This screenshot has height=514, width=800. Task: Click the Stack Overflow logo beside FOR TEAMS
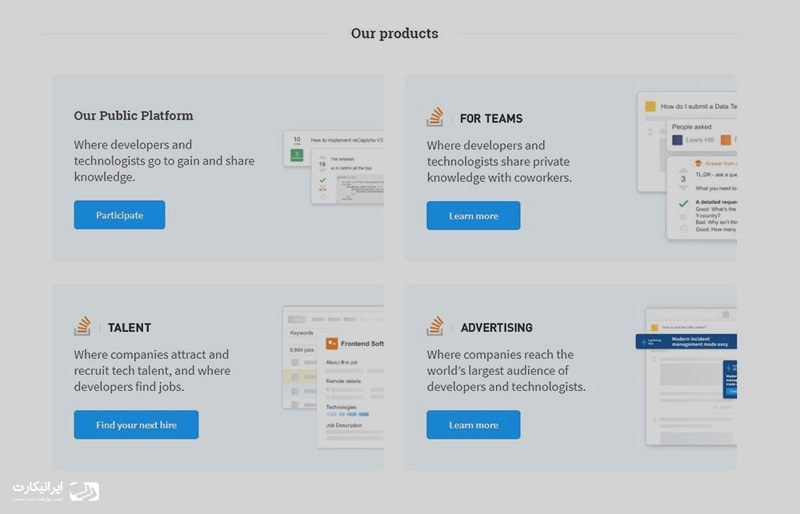point(435,117)
